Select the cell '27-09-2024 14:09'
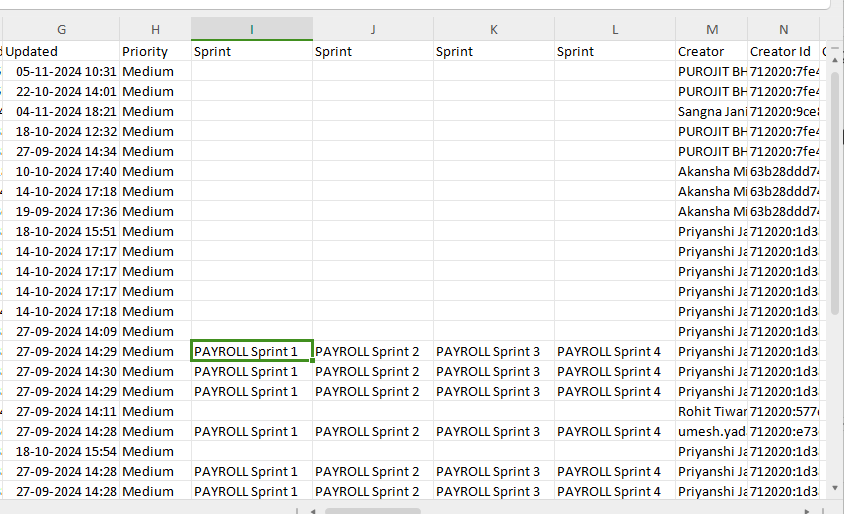This screenshot has height=514, width=844. pyautogui.click(x=61, y=332)
